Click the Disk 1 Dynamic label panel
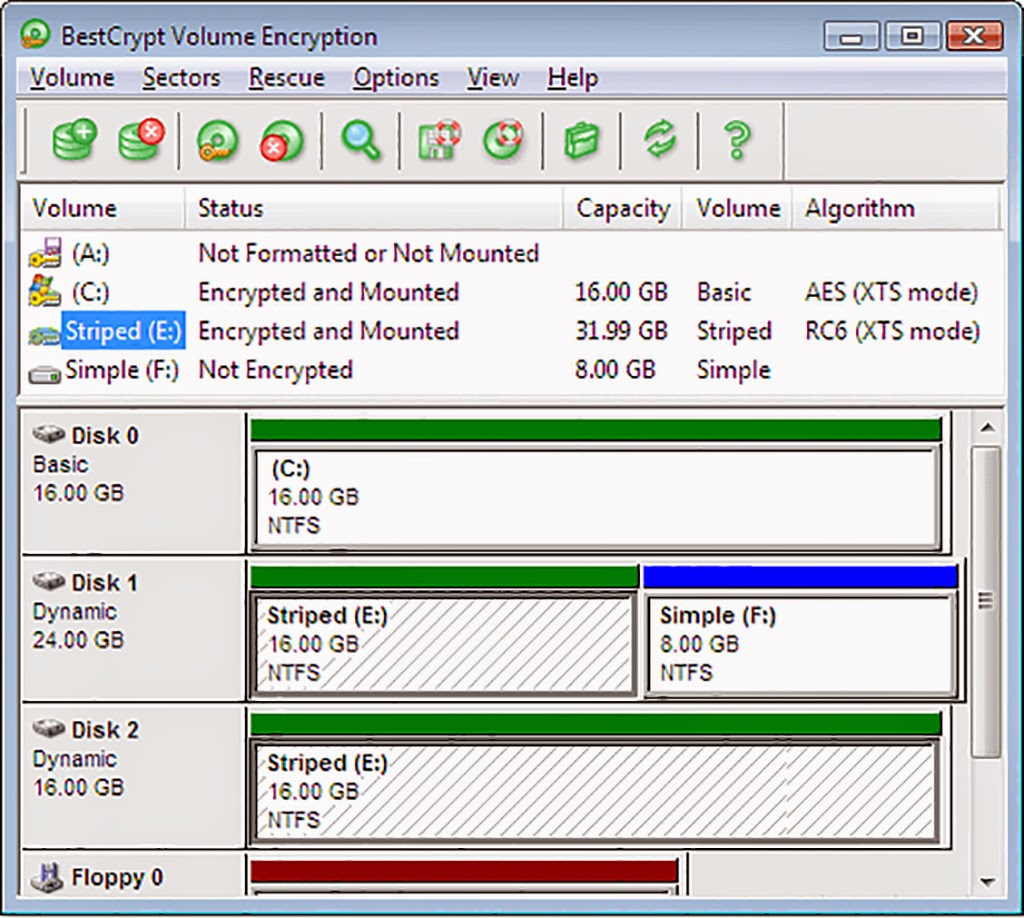Screen dimensions: 1024x918 pos(133,629)
